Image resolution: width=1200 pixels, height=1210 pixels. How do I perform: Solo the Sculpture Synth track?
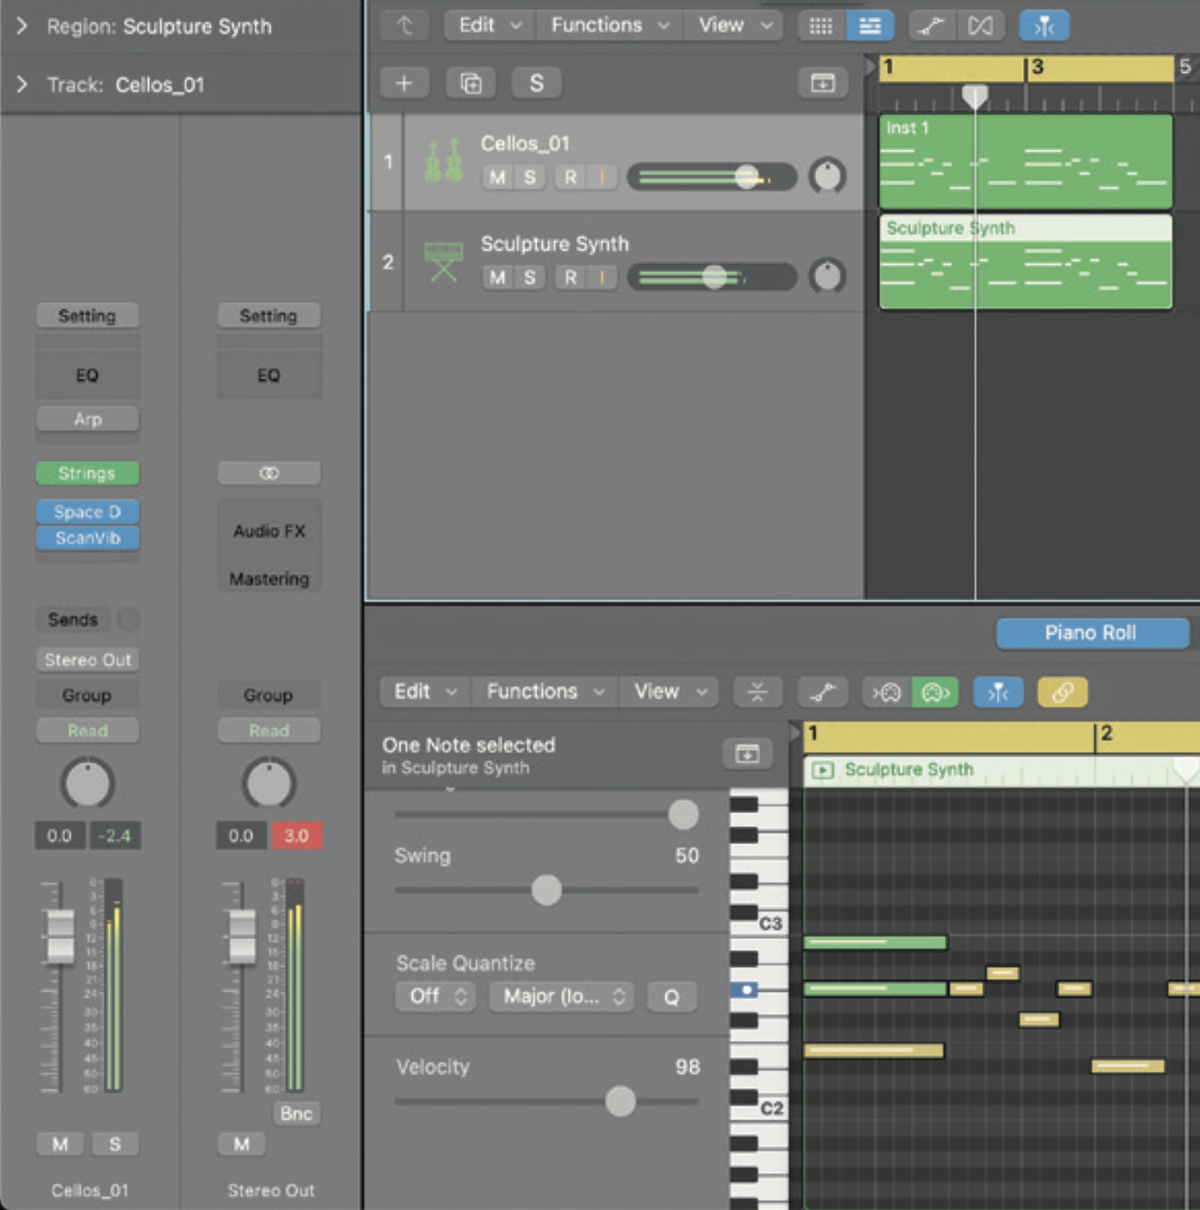pos(528,277)
